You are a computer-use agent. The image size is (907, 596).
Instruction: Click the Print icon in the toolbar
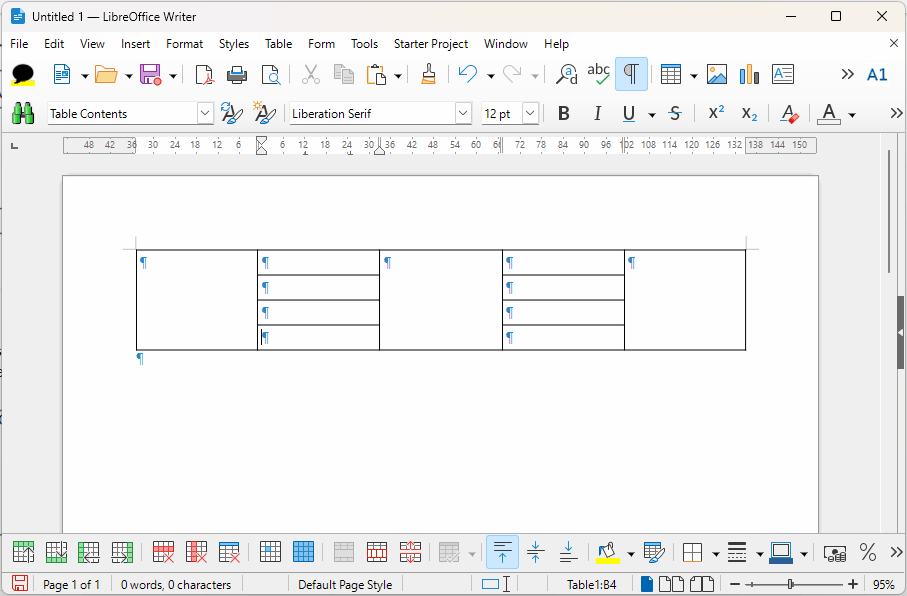click(237, 74)
